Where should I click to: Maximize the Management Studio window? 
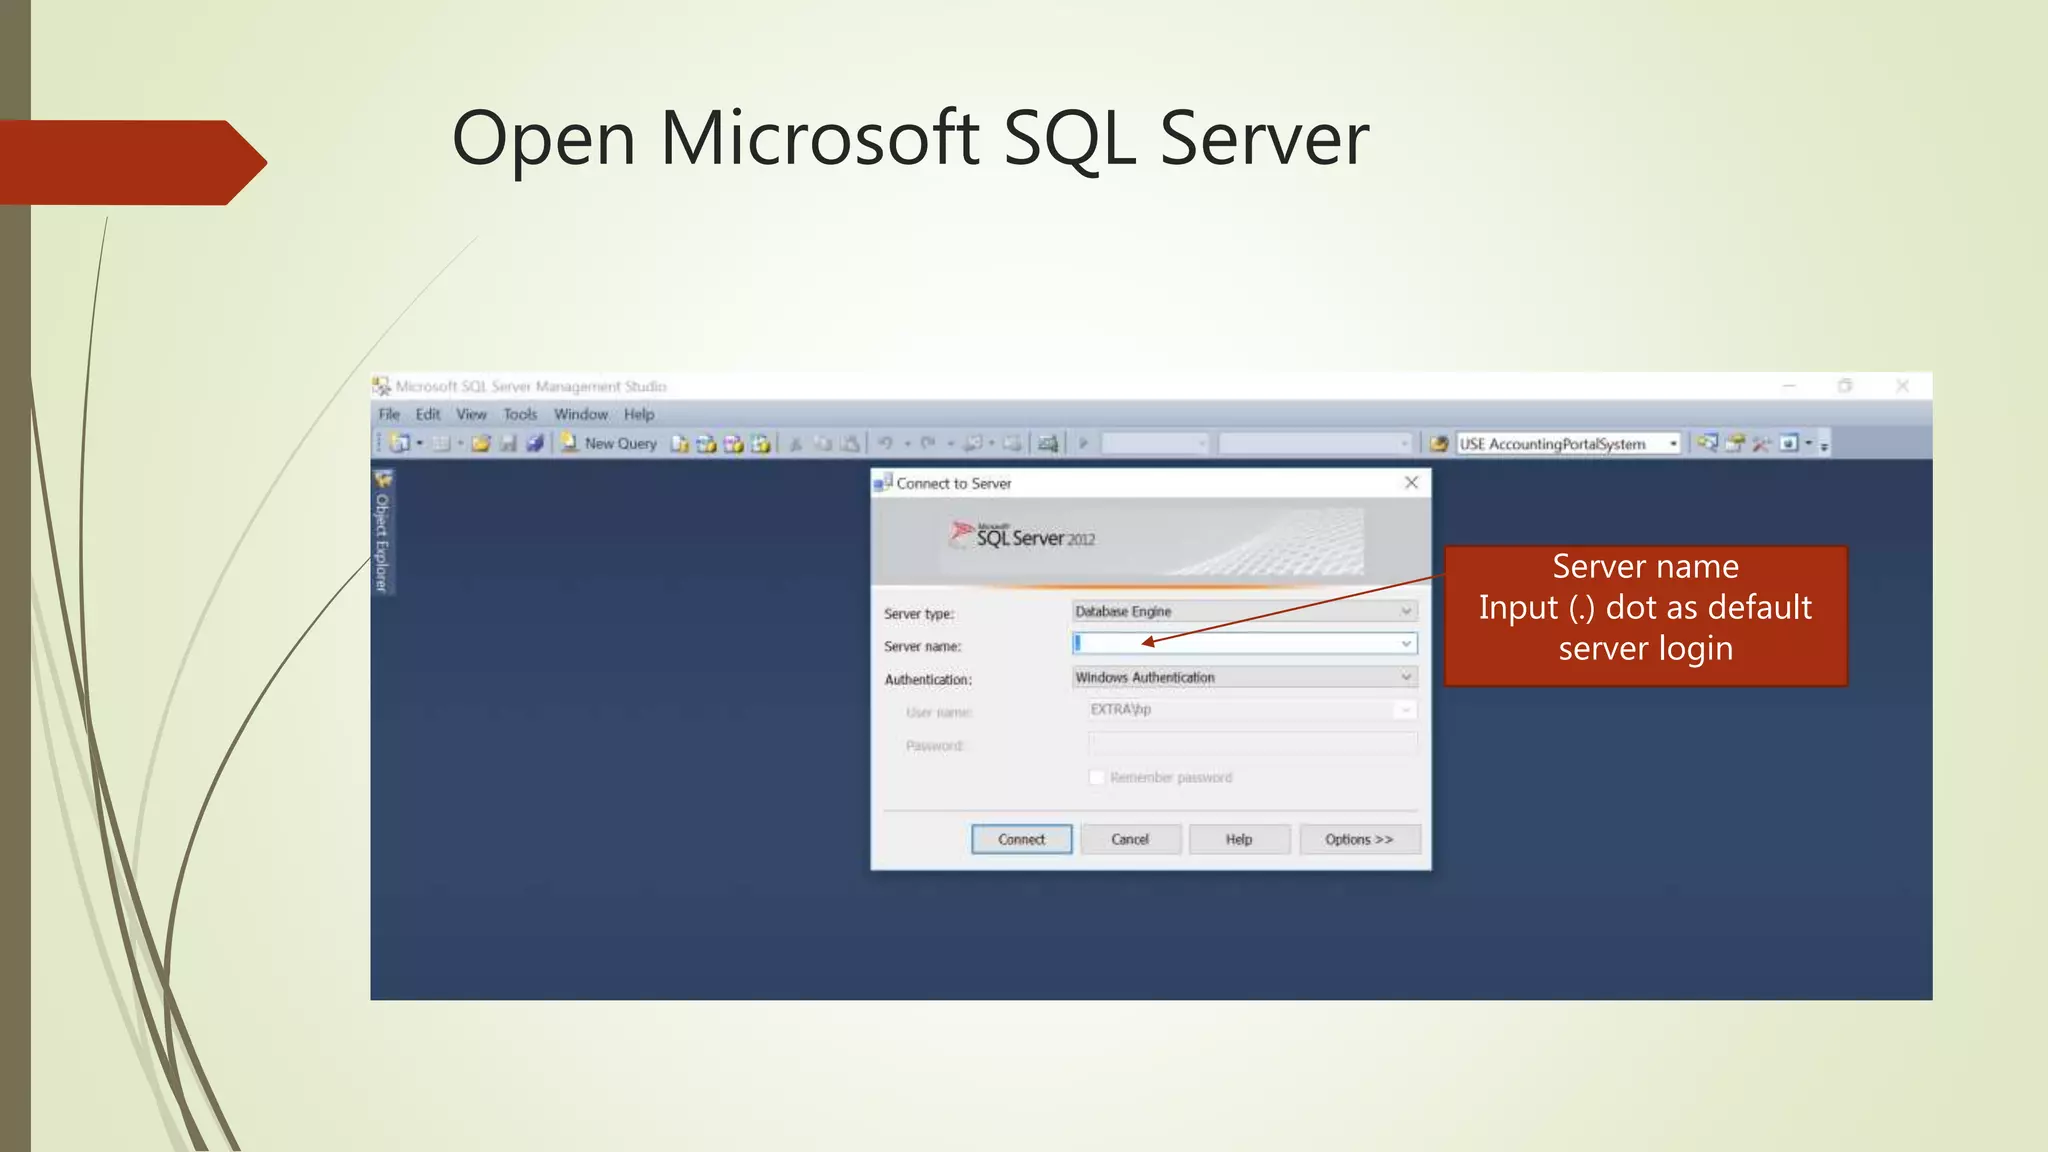pos(1845,386)
